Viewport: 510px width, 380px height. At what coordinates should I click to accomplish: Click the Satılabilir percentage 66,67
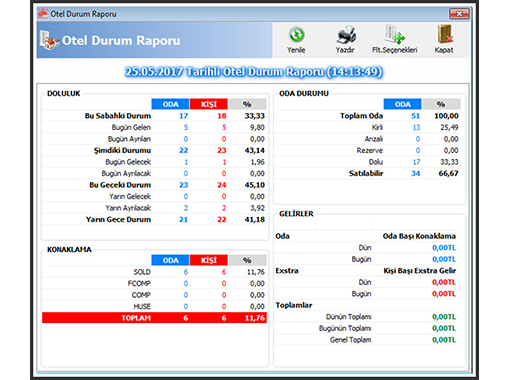pos(448,174)
